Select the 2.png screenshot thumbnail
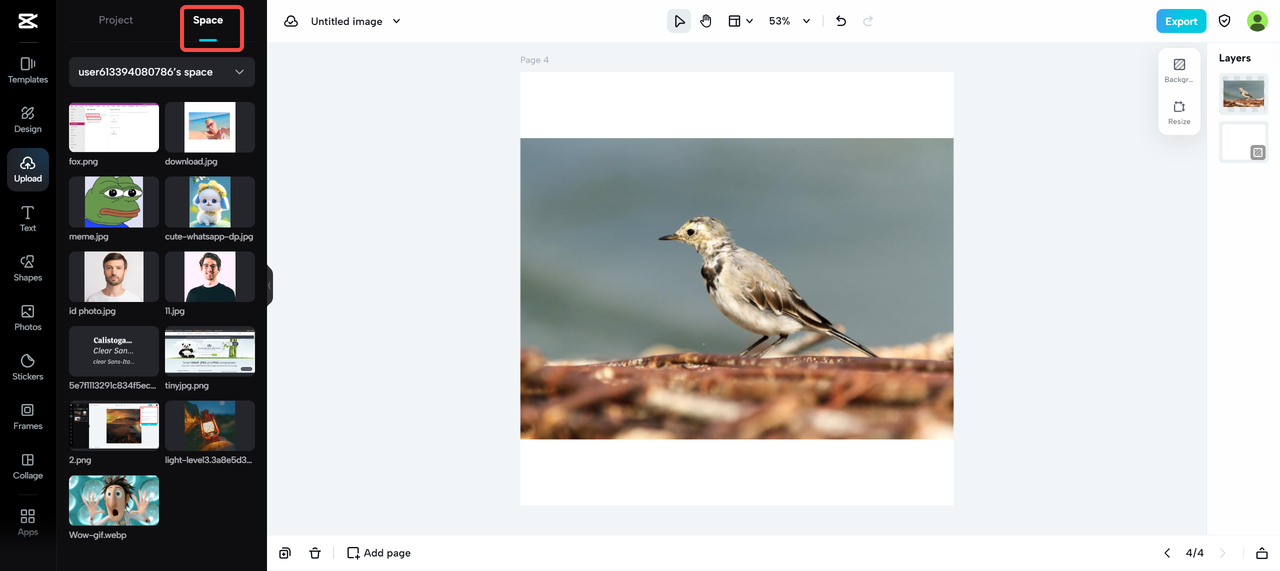 click(114, 426)
